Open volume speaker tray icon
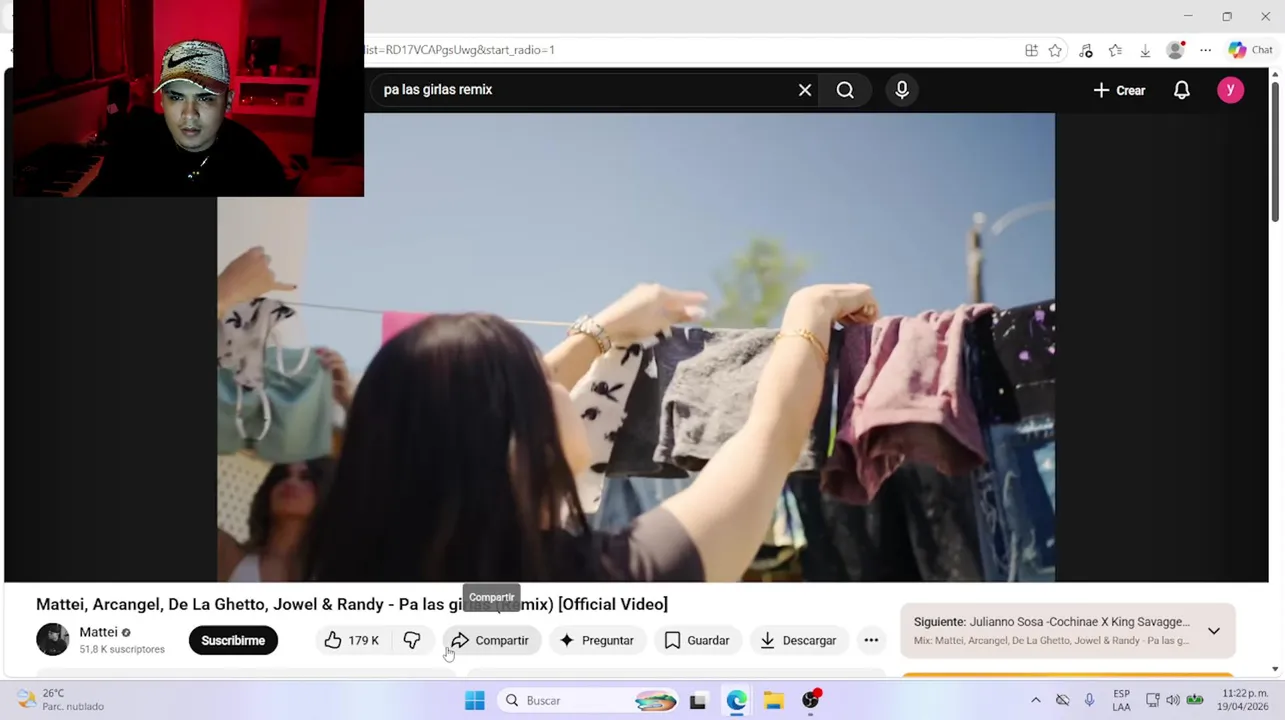This screenshot has width=1285, height=720. (1173, 700)
